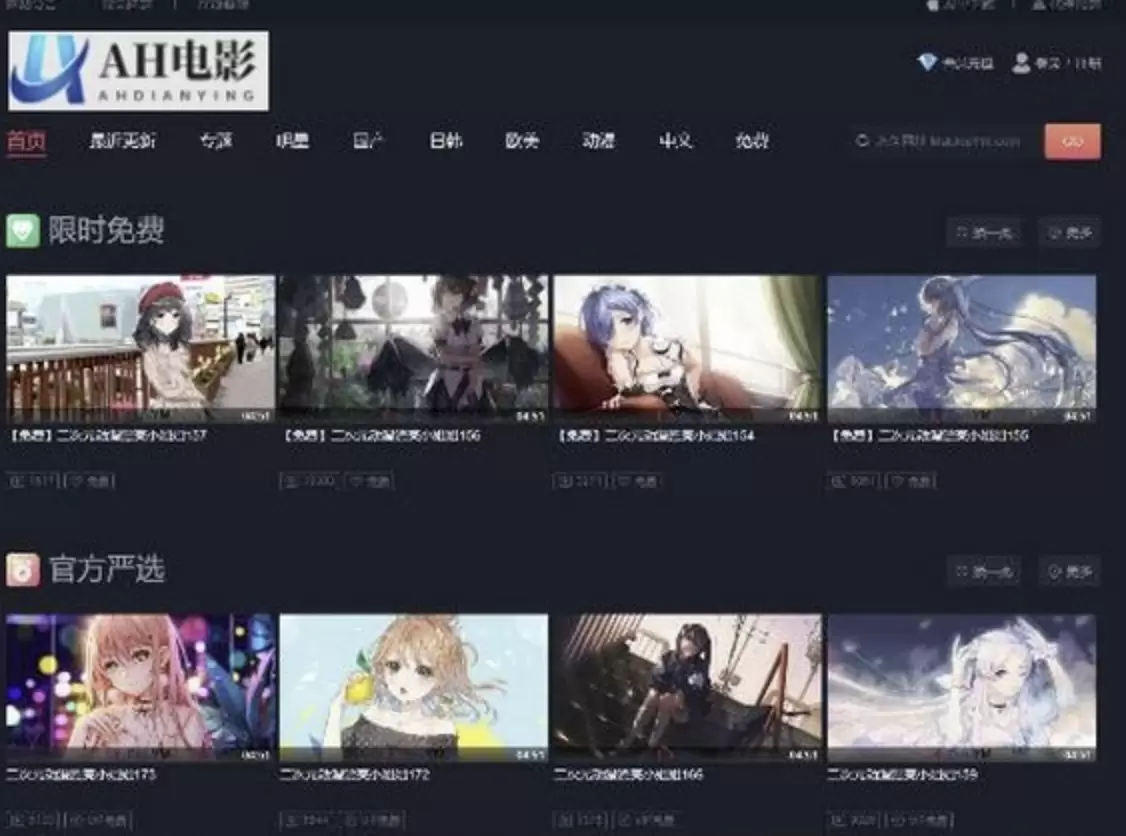This screenshot has height=836, width=1126.
Task: Click the 免费 tag under video 156
Action: [x=370, y=480]
